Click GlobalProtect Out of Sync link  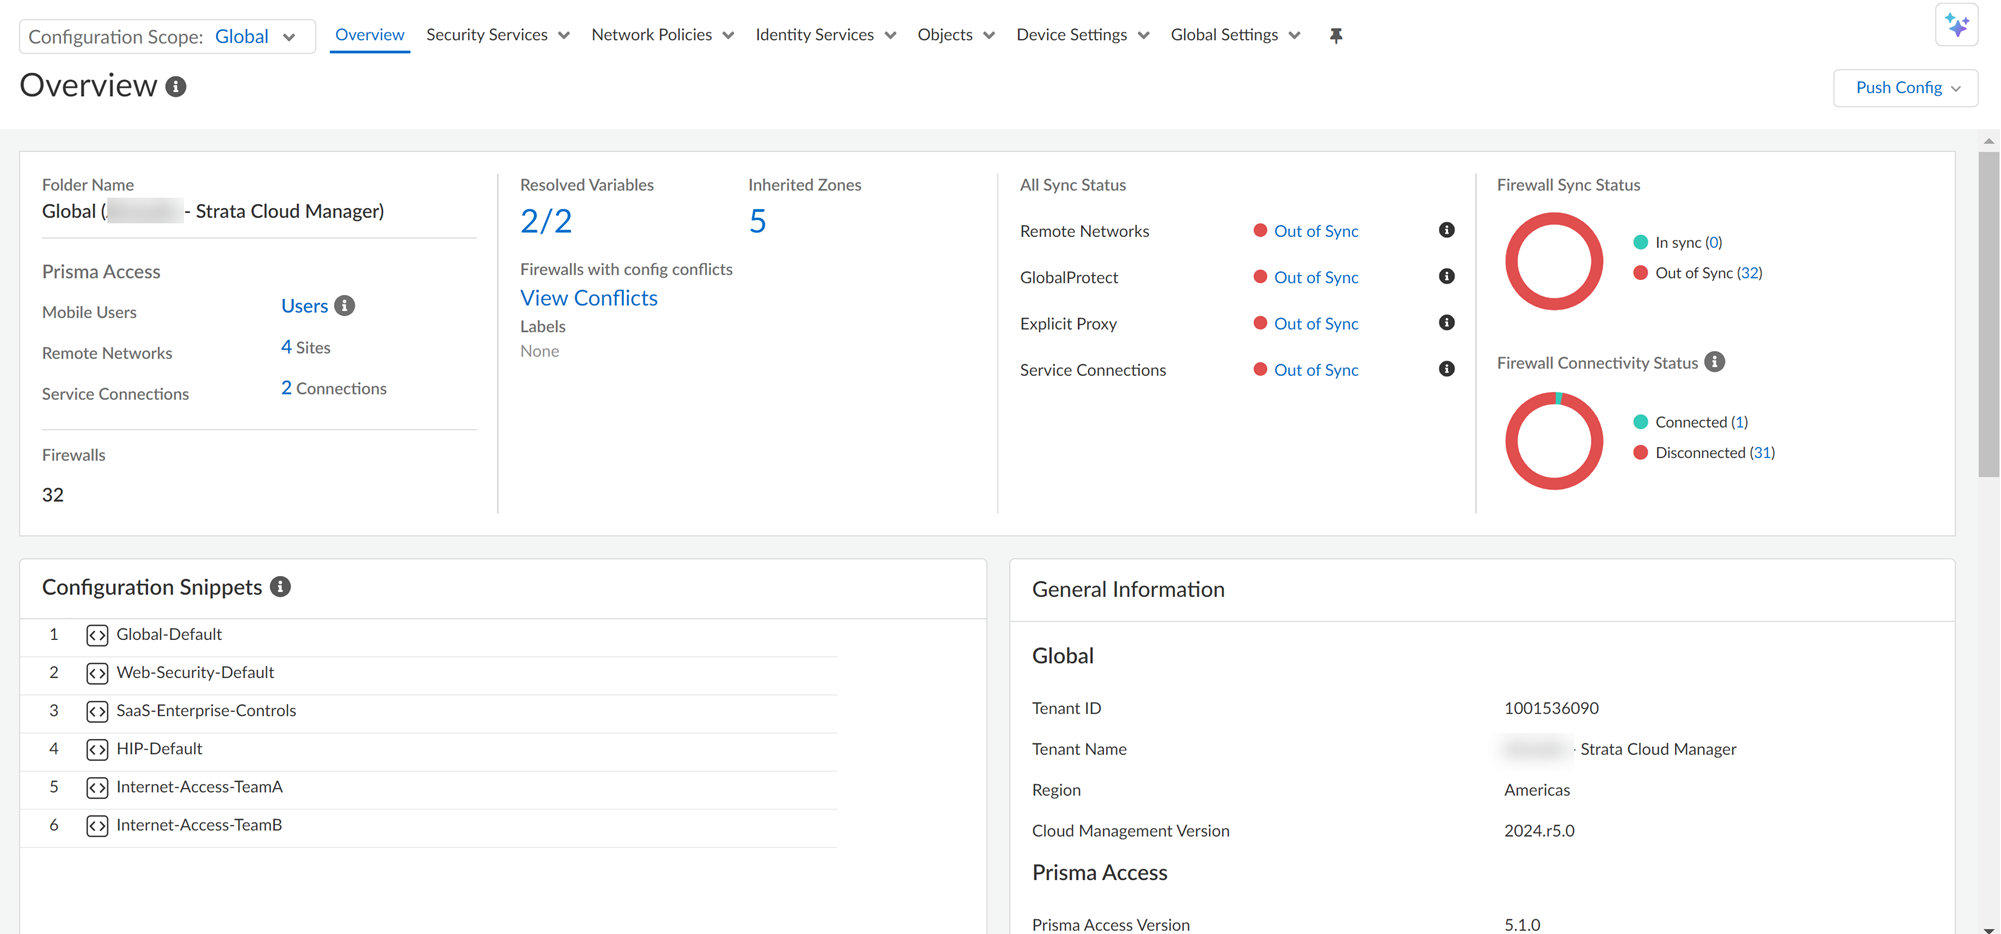click(x=1315, y=277)
